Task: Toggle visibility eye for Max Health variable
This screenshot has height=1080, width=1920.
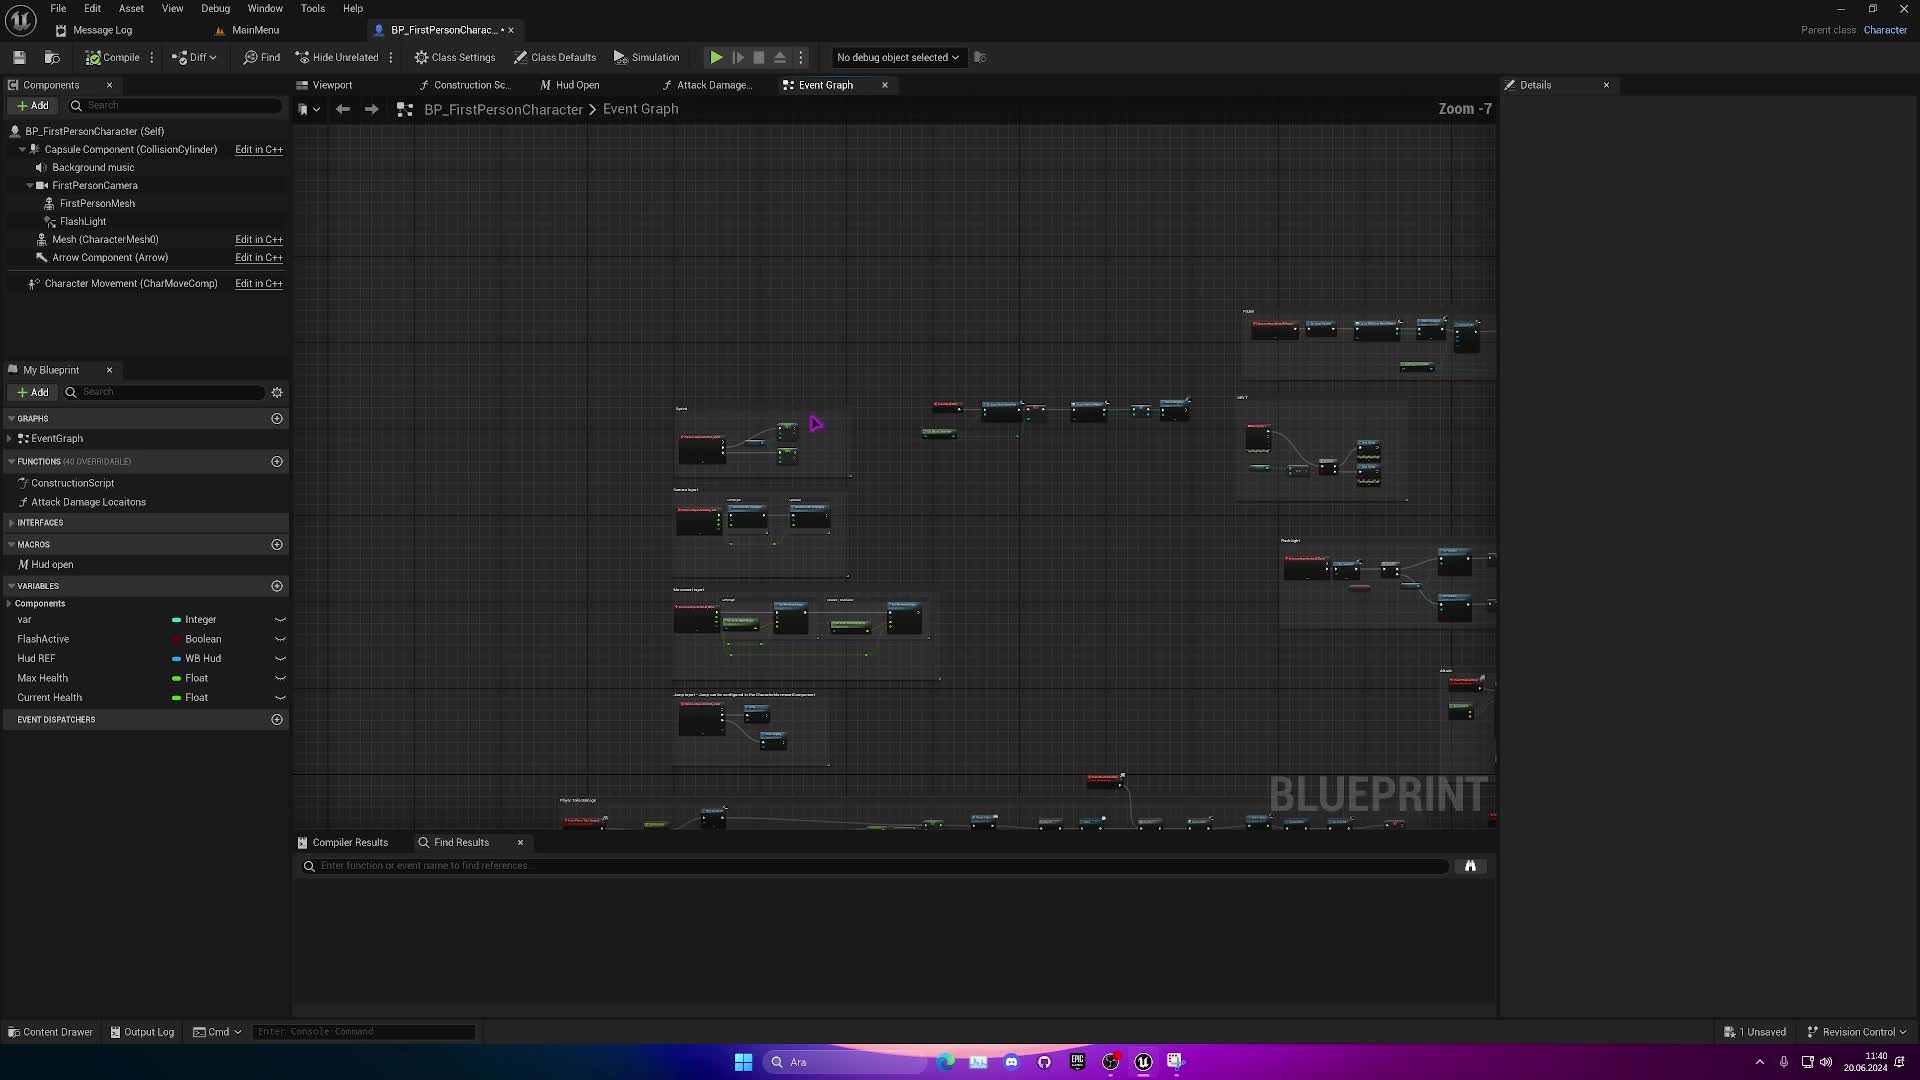Action: pos(280,678)
